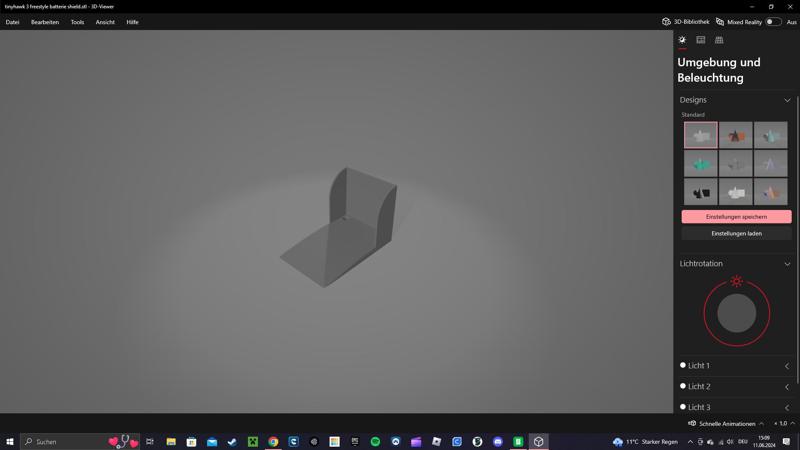Toggle the Licht 3 light dot
The height and width of the screenshot is (450, 800).
(683, 407)
